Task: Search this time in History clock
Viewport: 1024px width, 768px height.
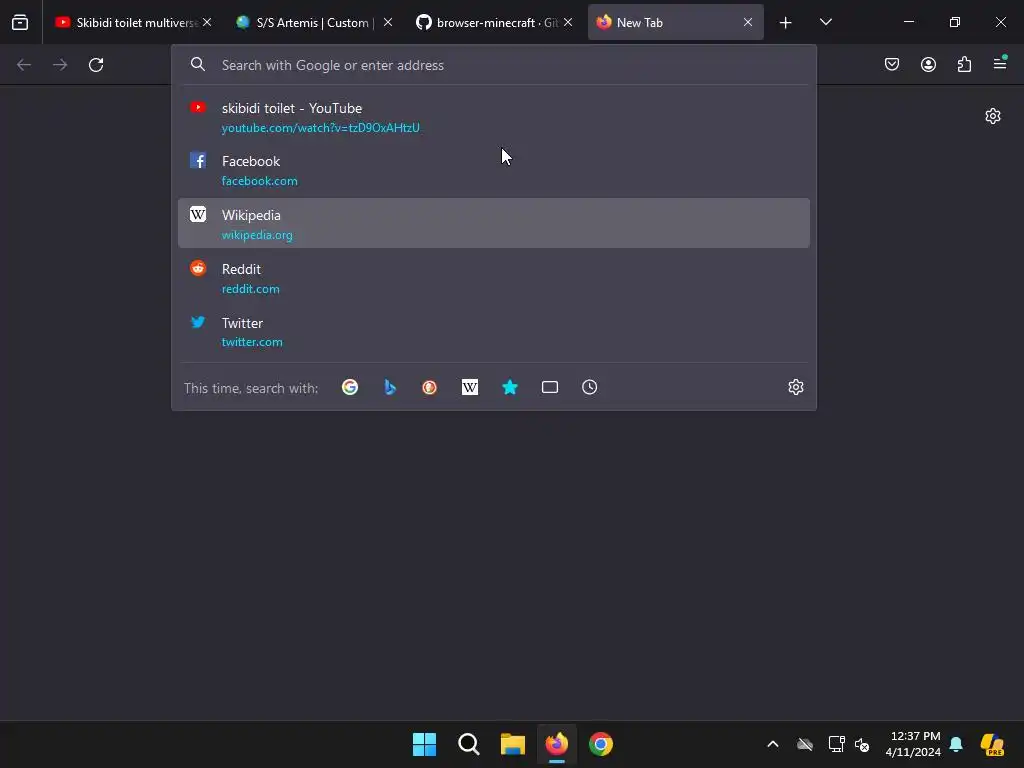Action: [590, 387]
